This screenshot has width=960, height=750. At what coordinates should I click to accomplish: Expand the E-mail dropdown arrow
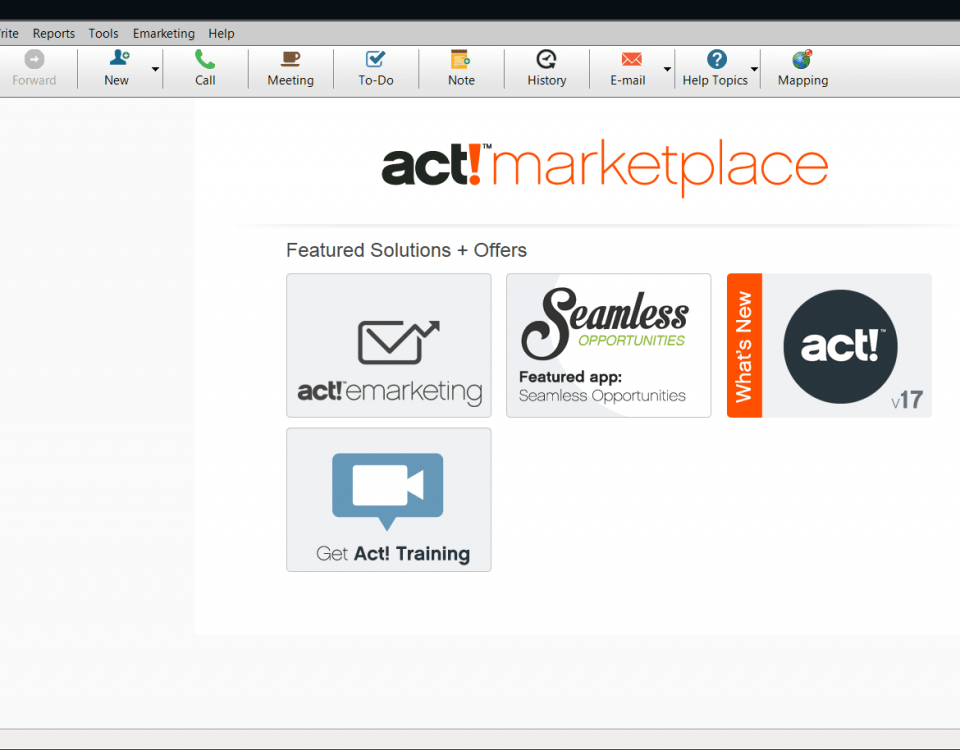tap(667, 69)
